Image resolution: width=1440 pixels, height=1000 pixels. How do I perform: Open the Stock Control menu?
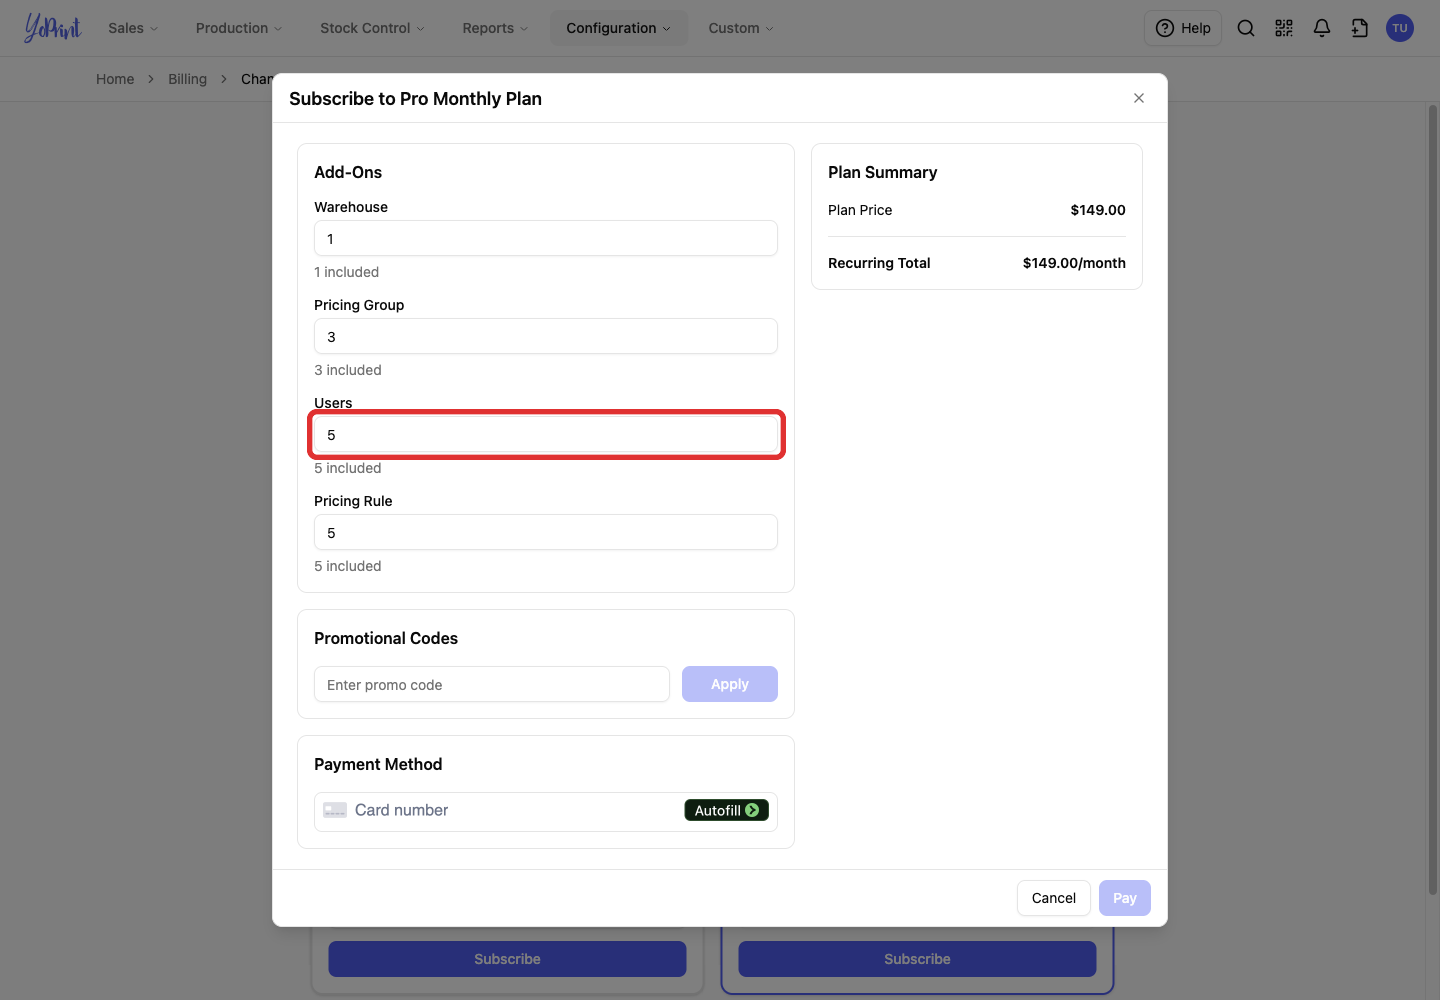tap(372, 28)
